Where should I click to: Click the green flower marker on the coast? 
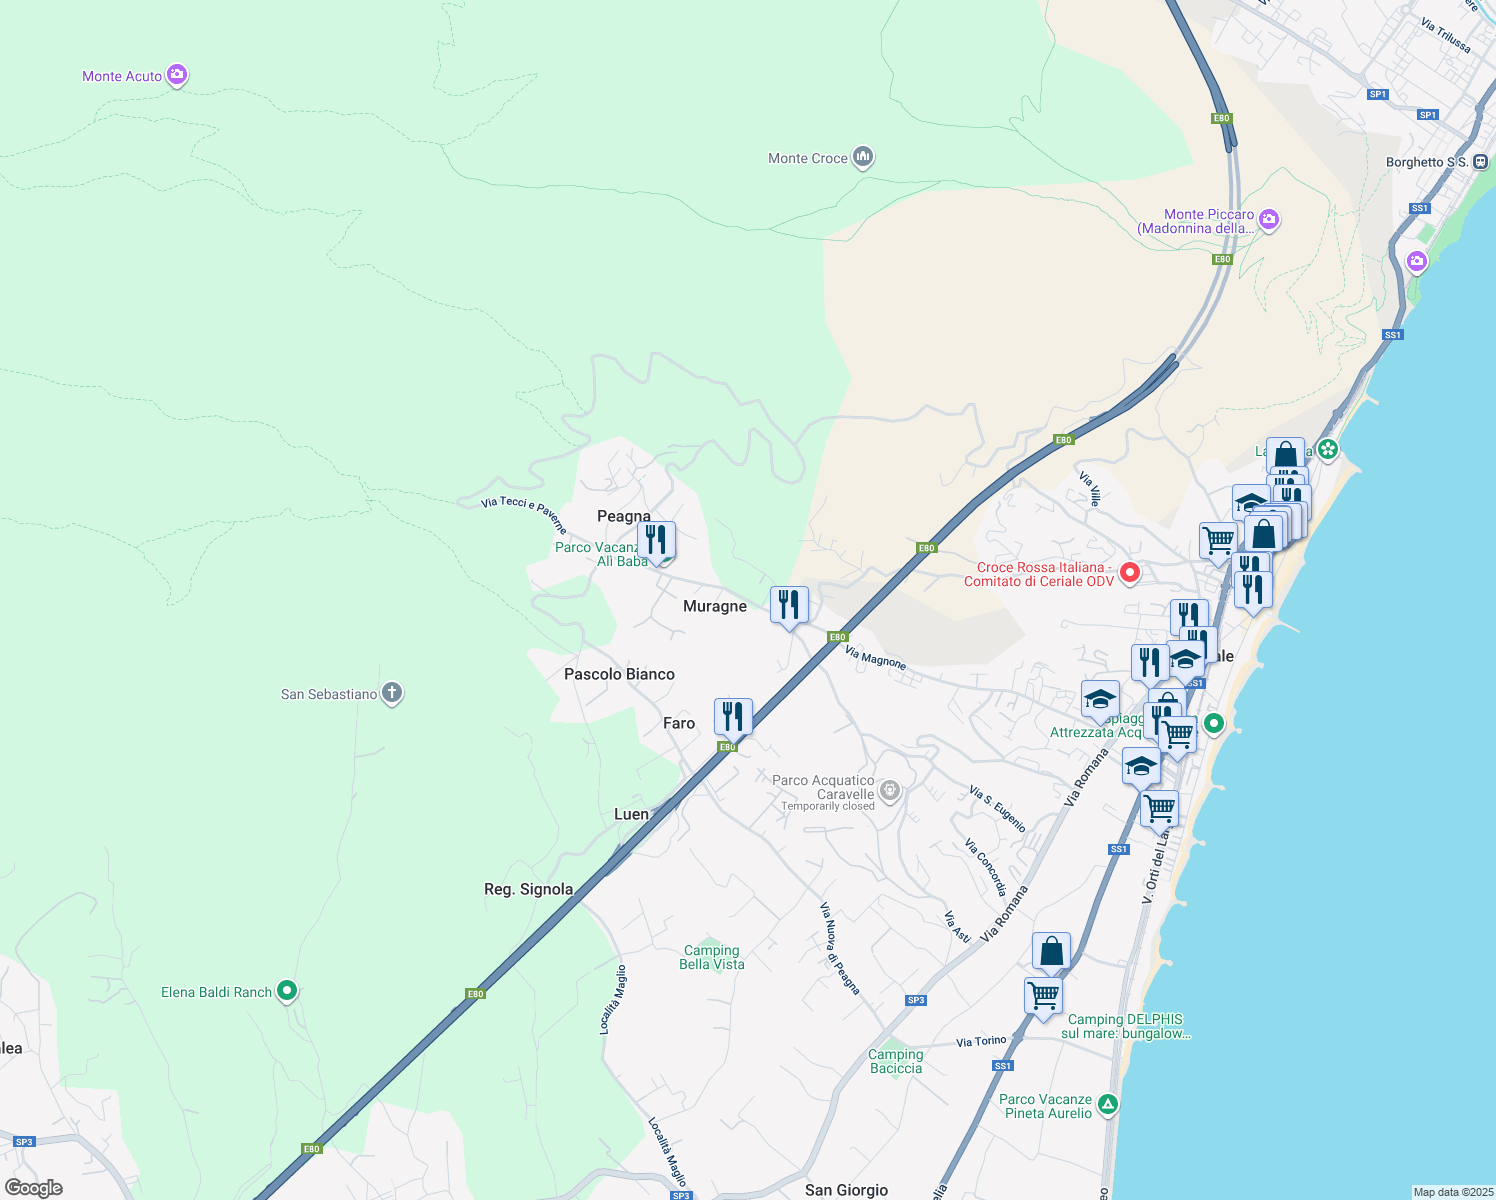coord(1328,449)
